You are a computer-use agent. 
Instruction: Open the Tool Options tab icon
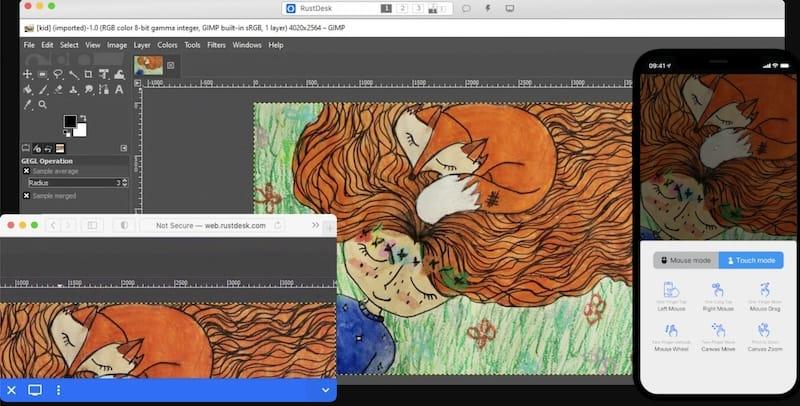point(26,148)
